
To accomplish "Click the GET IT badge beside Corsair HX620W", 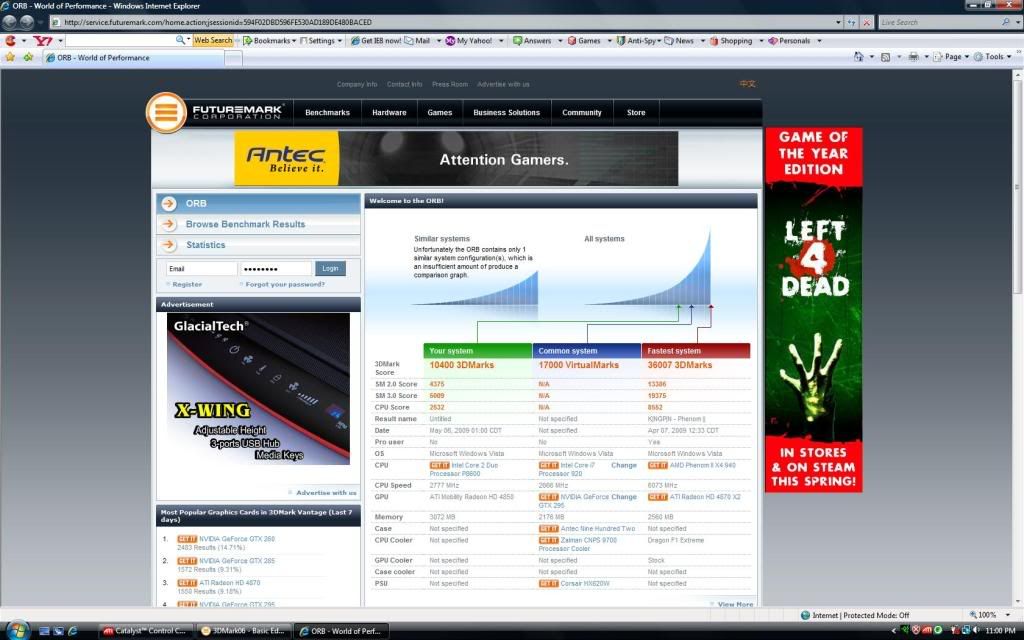I will [x=549, y=583].
